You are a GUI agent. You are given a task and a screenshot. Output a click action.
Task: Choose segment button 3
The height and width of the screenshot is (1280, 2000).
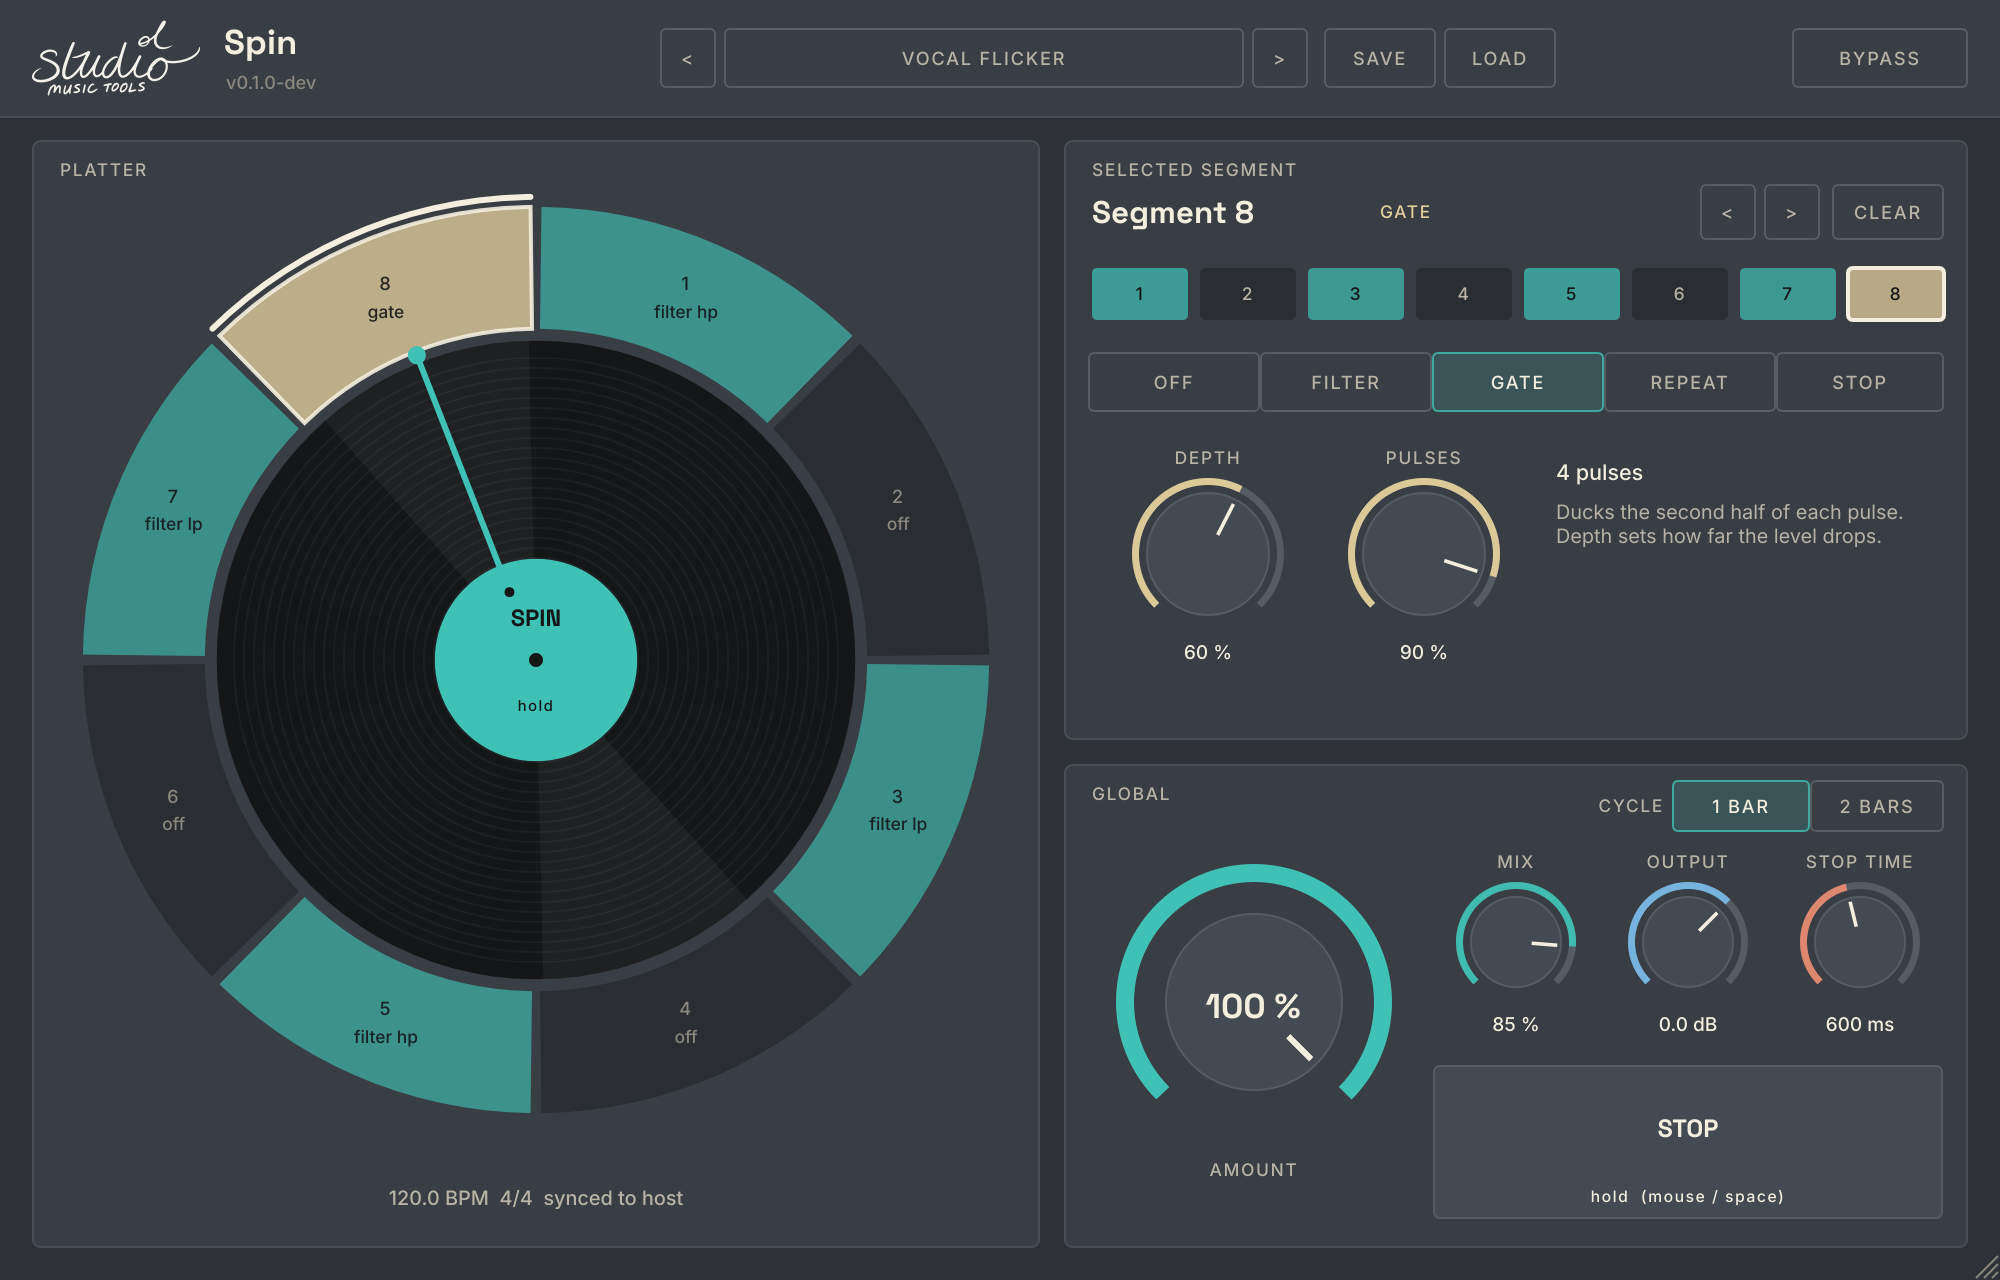pos(1355,294)
